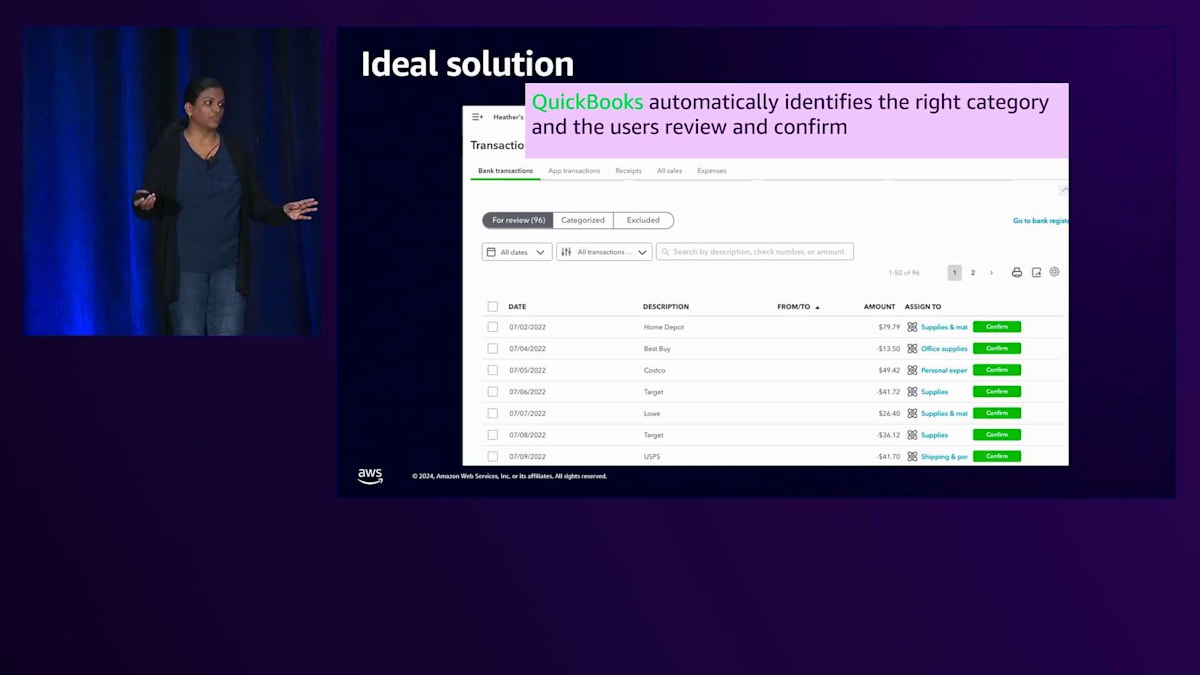Screen dimensions: 1200x675
Task: Click the amount -$13.50
Action: pos(888,349)
